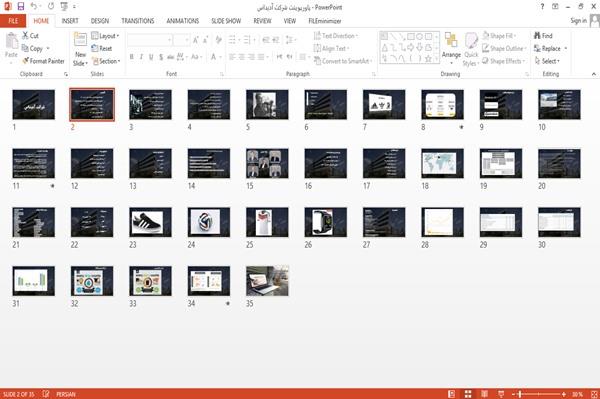The width and height of the screenshot is (600, 399).
Task: Toggle Italic formatting button
Action: (141, 57)
